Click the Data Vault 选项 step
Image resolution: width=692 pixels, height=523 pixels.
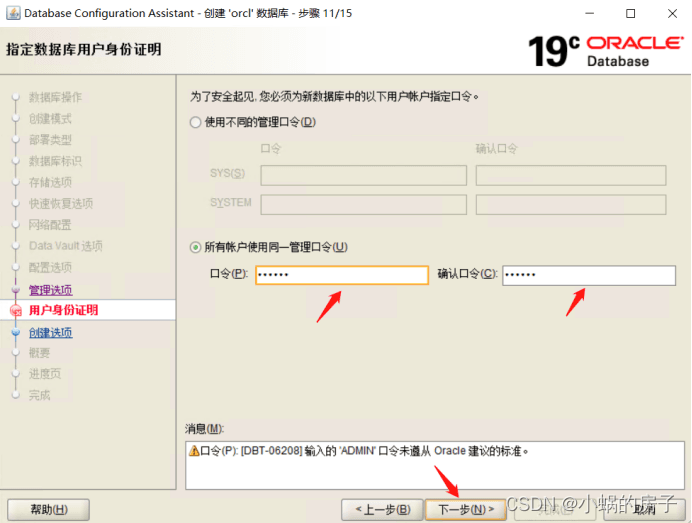point(66,246)
